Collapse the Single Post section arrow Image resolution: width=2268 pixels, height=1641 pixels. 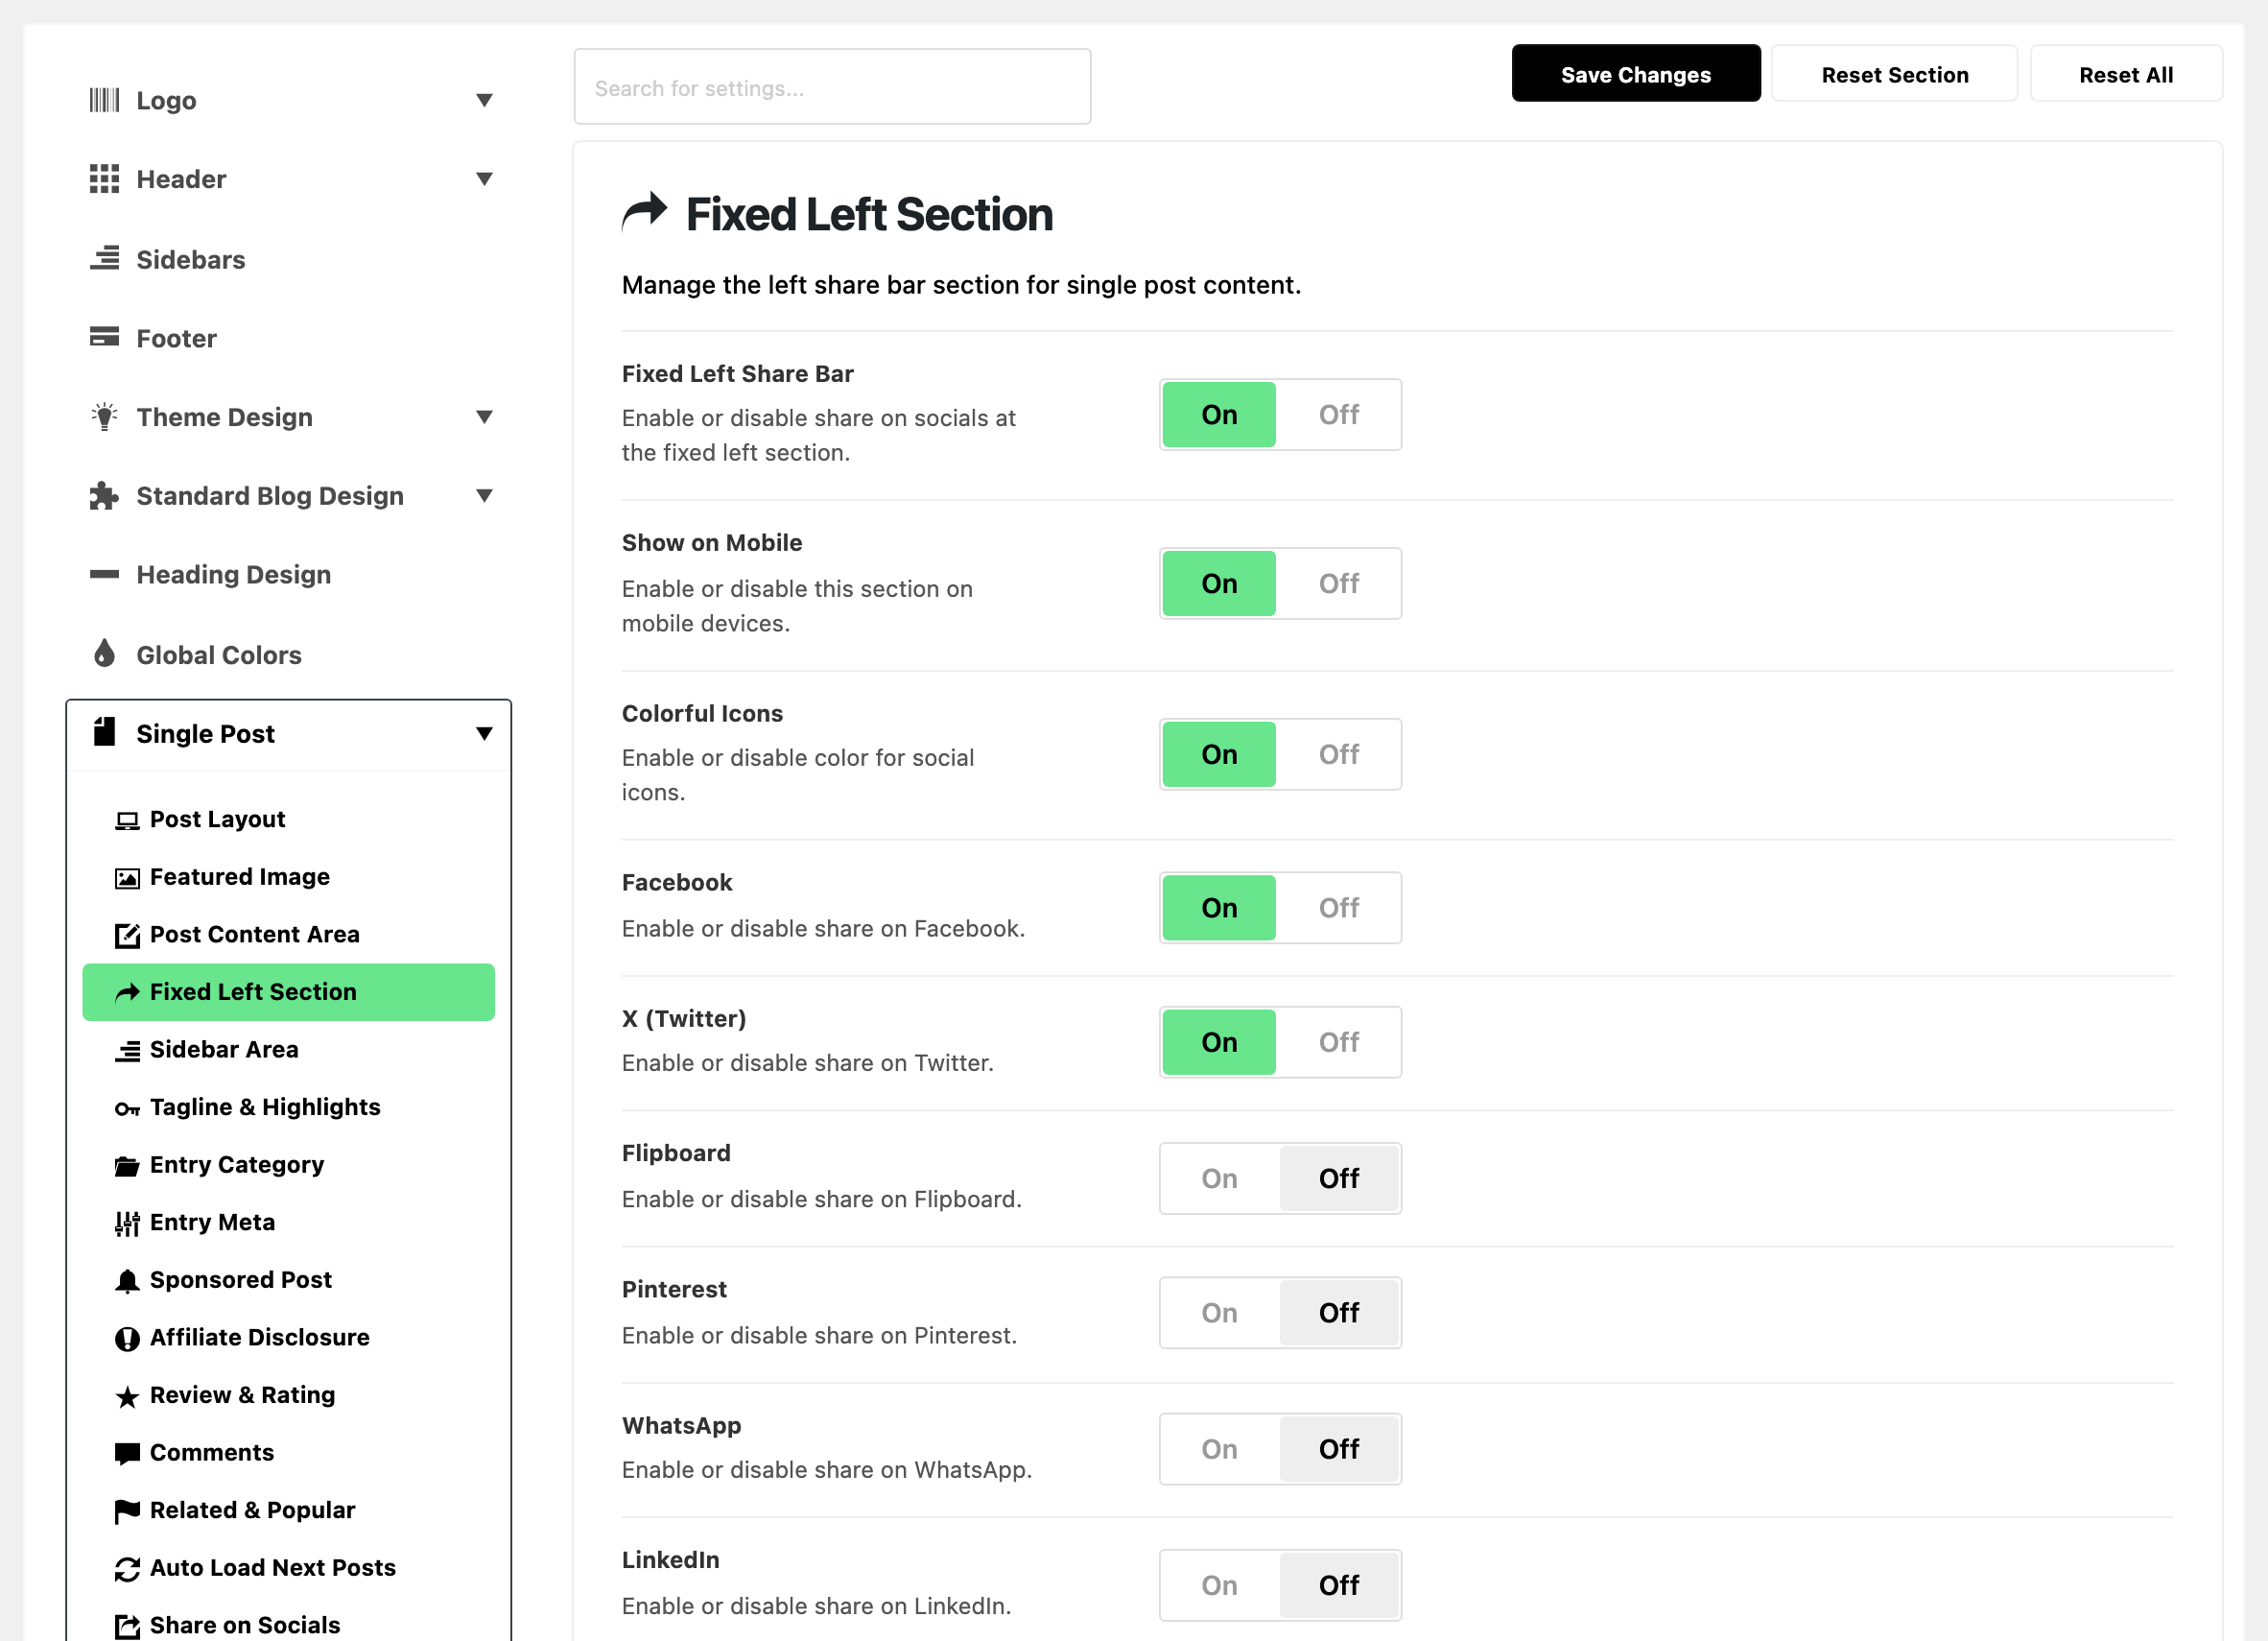(x=484, y=733)
